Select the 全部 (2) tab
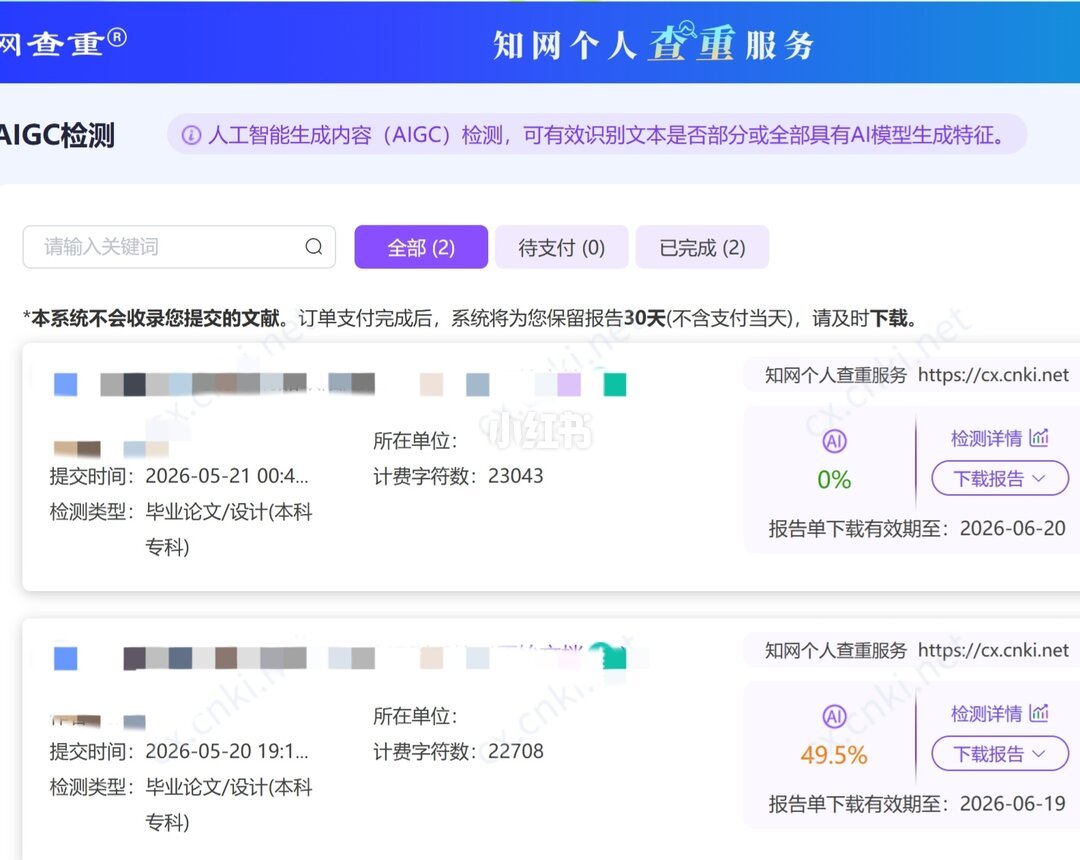1080x860 pixels. (421, 247)
